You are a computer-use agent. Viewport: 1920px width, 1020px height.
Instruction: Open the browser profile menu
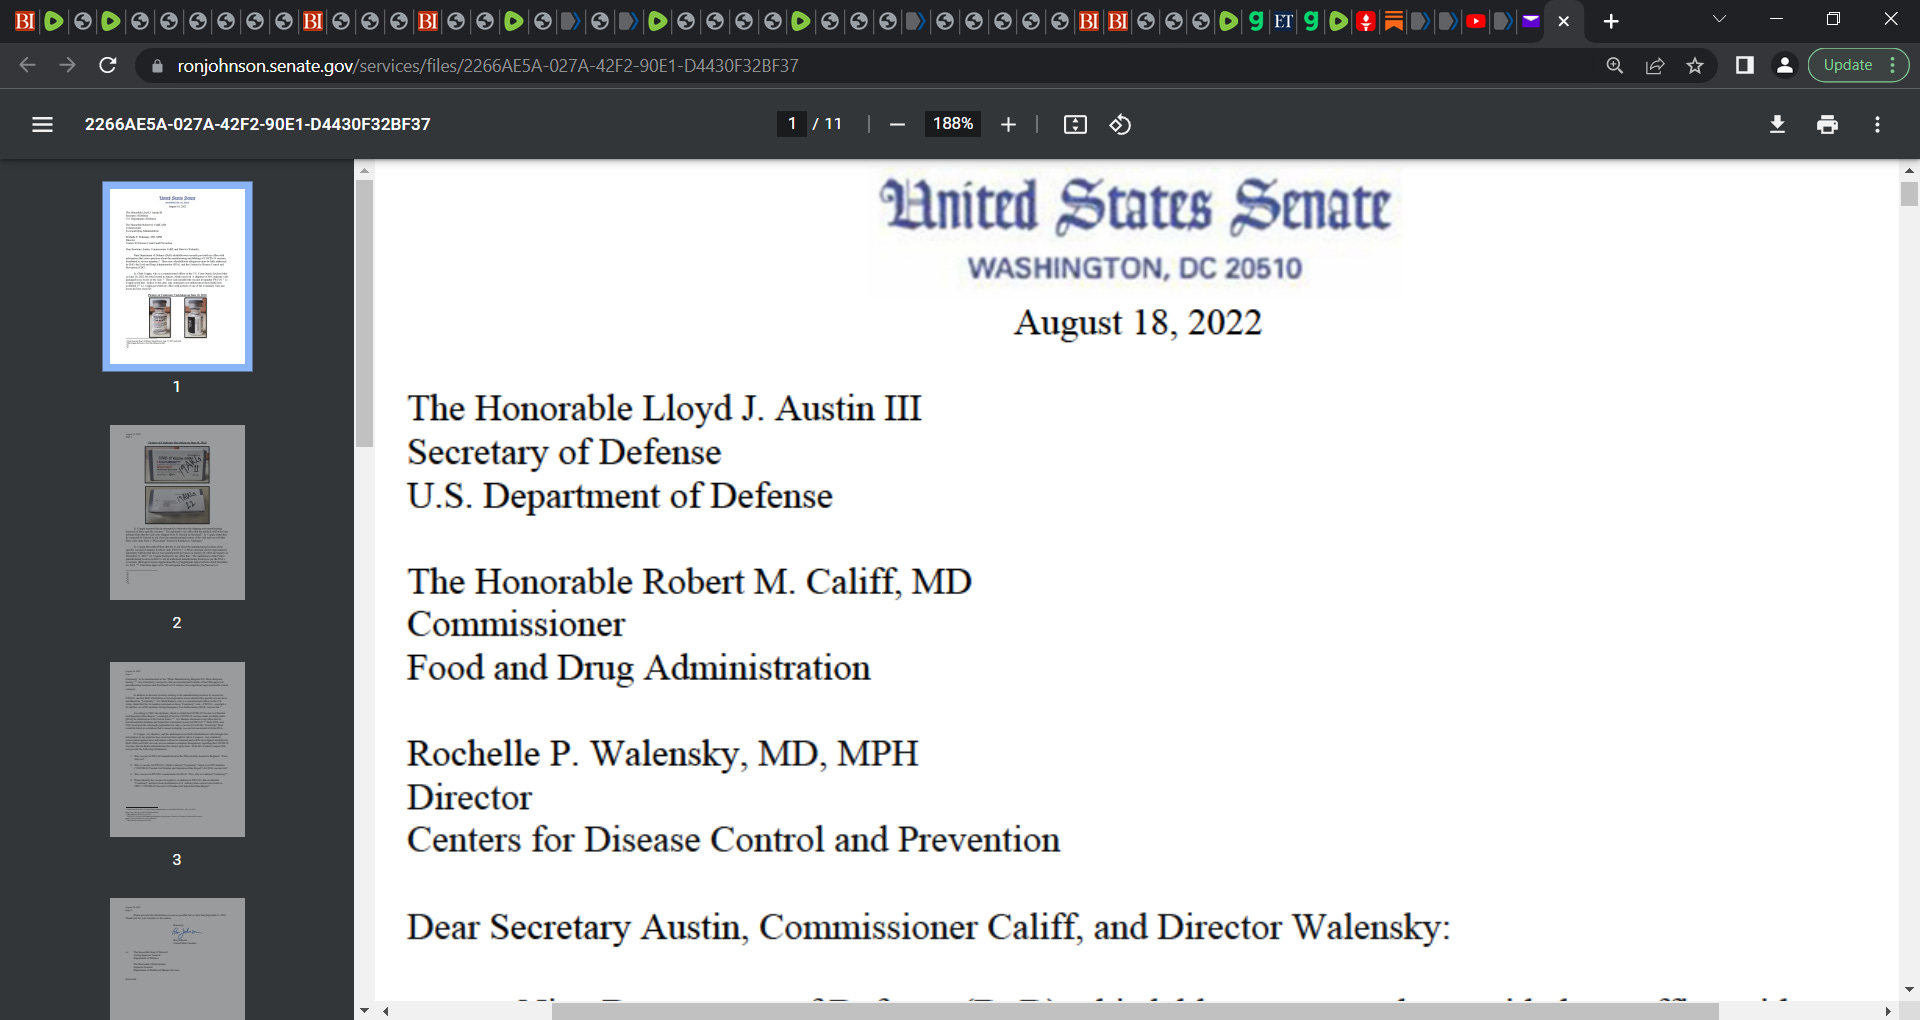tap(1784, 65)
